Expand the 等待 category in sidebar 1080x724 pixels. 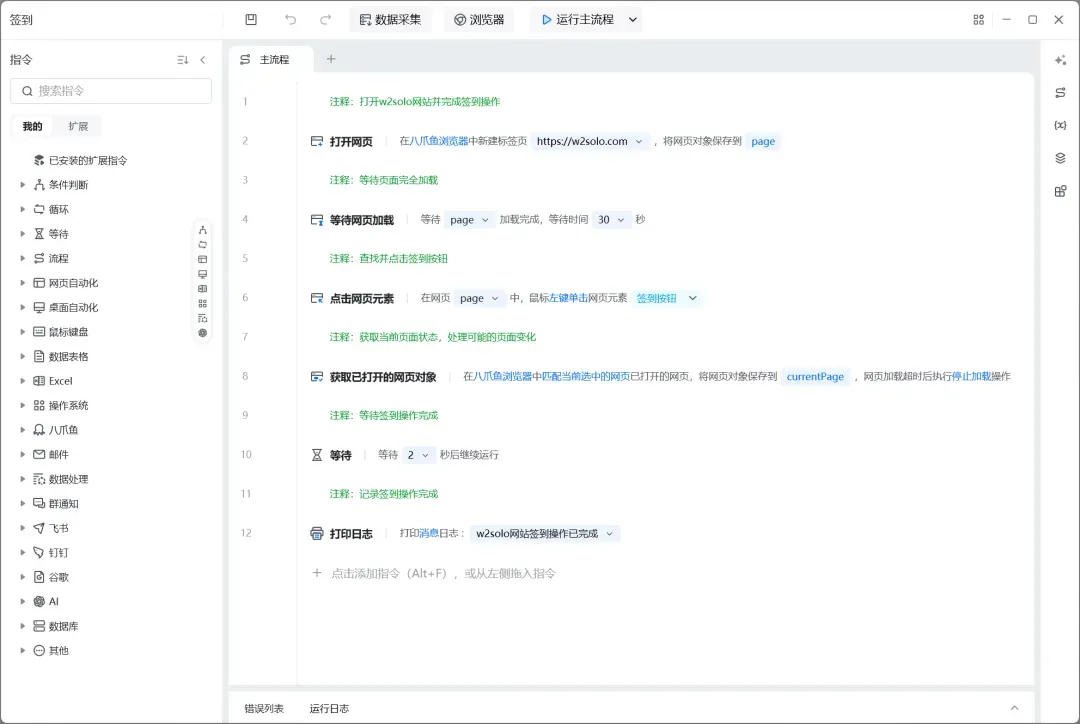[23, 234]
